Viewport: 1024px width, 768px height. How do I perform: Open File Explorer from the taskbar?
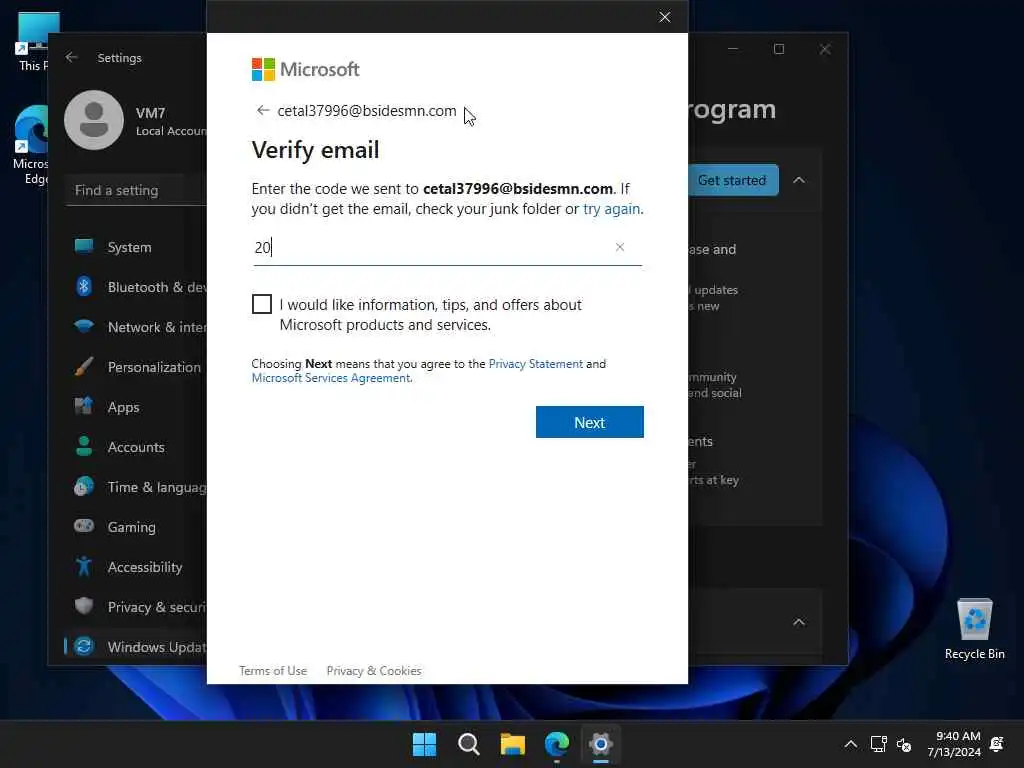513,744
